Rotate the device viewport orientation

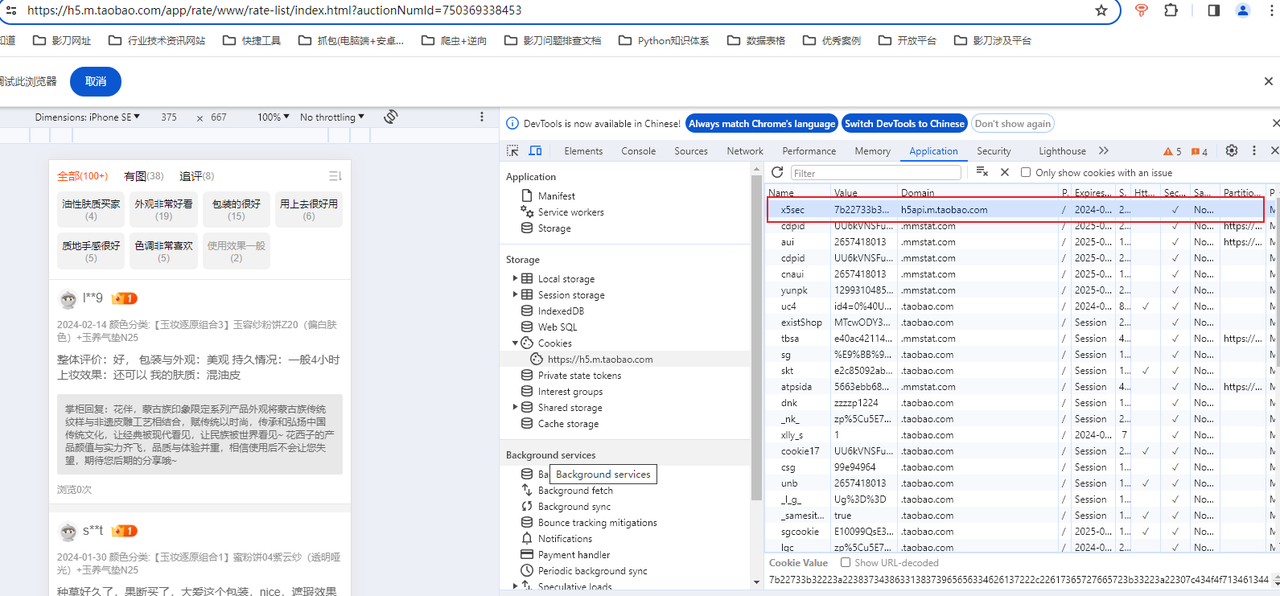pos(391,117)
